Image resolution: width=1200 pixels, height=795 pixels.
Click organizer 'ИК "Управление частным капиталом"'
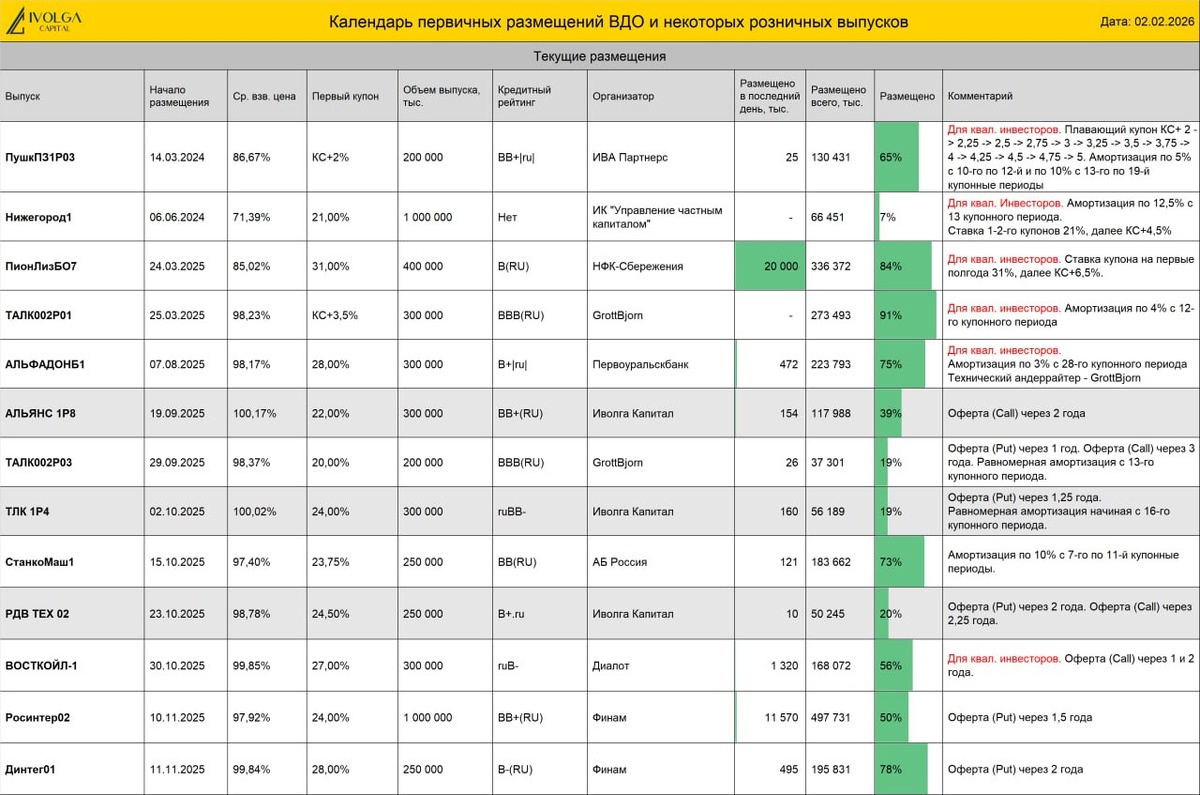point(657,217)
